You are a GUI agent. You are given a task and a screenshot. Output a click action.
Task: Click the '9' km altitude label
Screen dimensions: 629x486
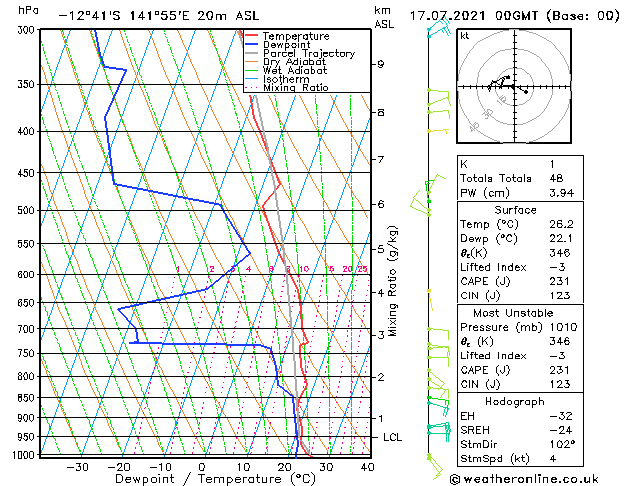(x=381, y=64)
